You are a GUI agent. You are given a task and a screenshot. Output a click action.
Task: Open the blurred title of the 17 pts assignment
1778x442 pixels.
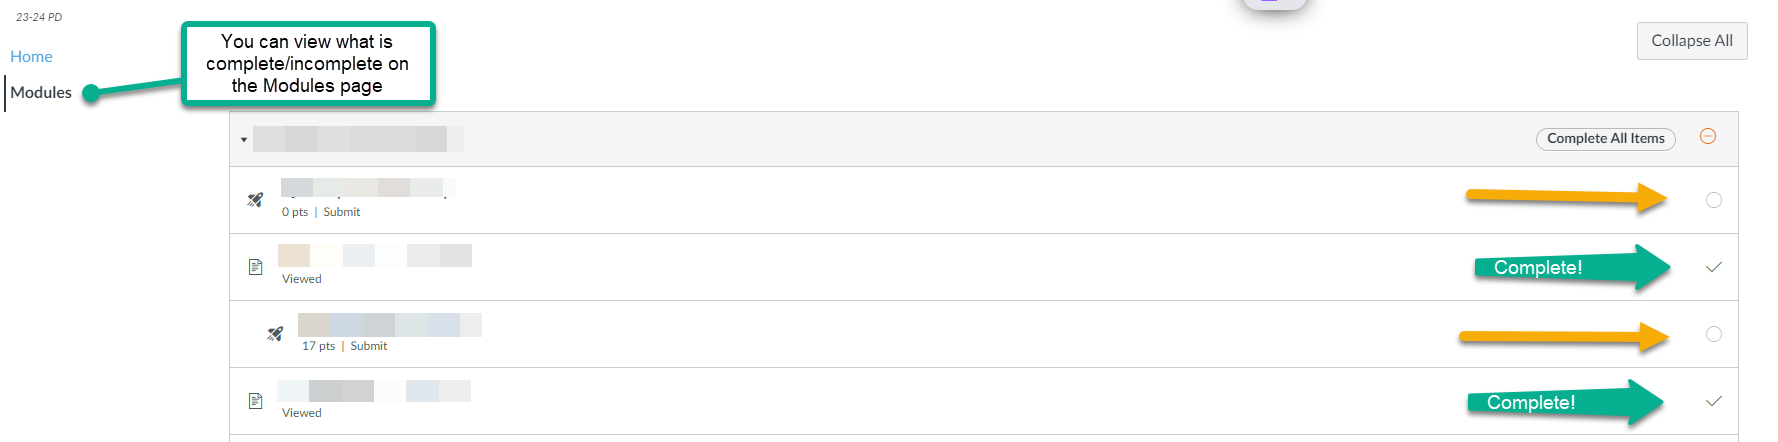[389, 324]
